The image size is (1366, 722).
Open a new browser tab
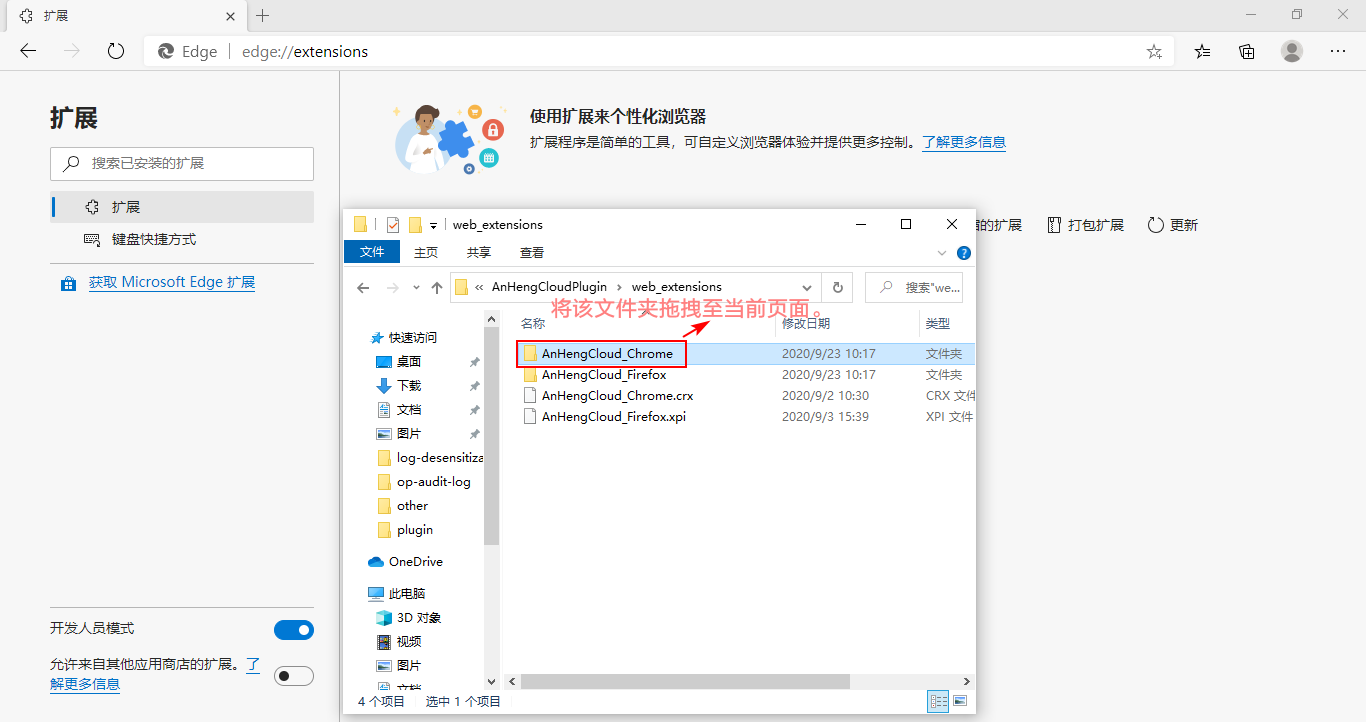pos(263,16)
